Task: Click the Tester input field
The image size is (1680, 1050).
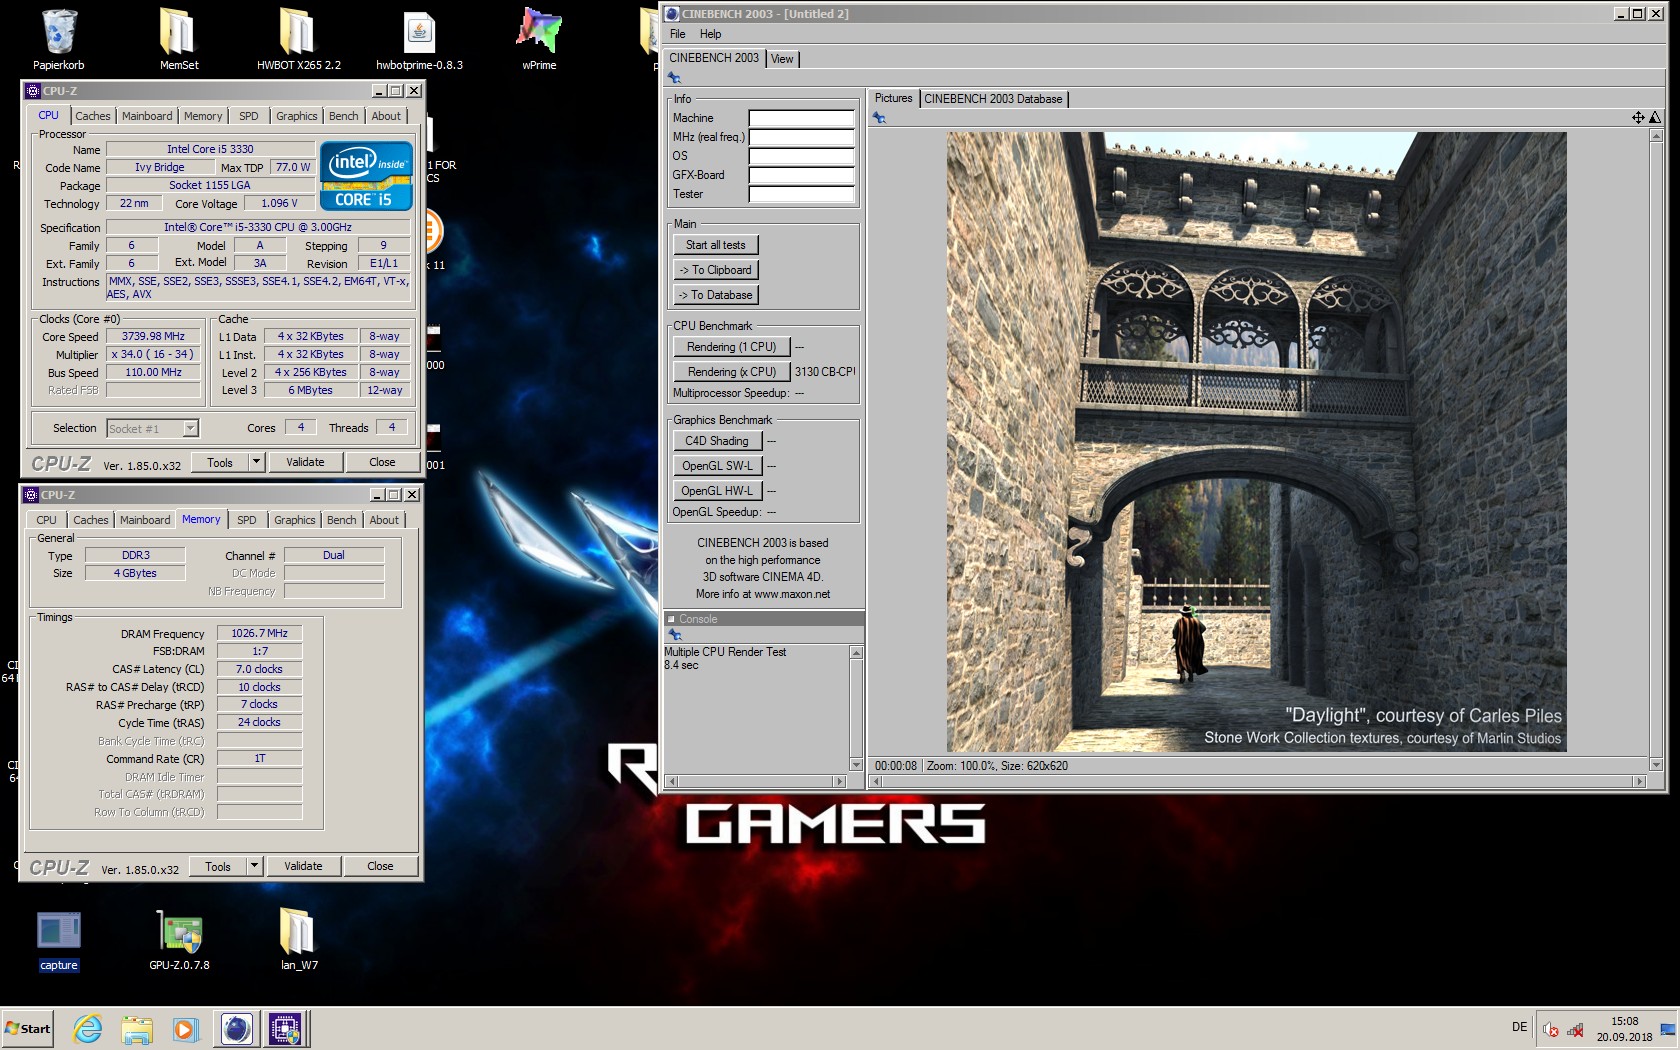Action: pyautogui.click(x=802, y=194)
